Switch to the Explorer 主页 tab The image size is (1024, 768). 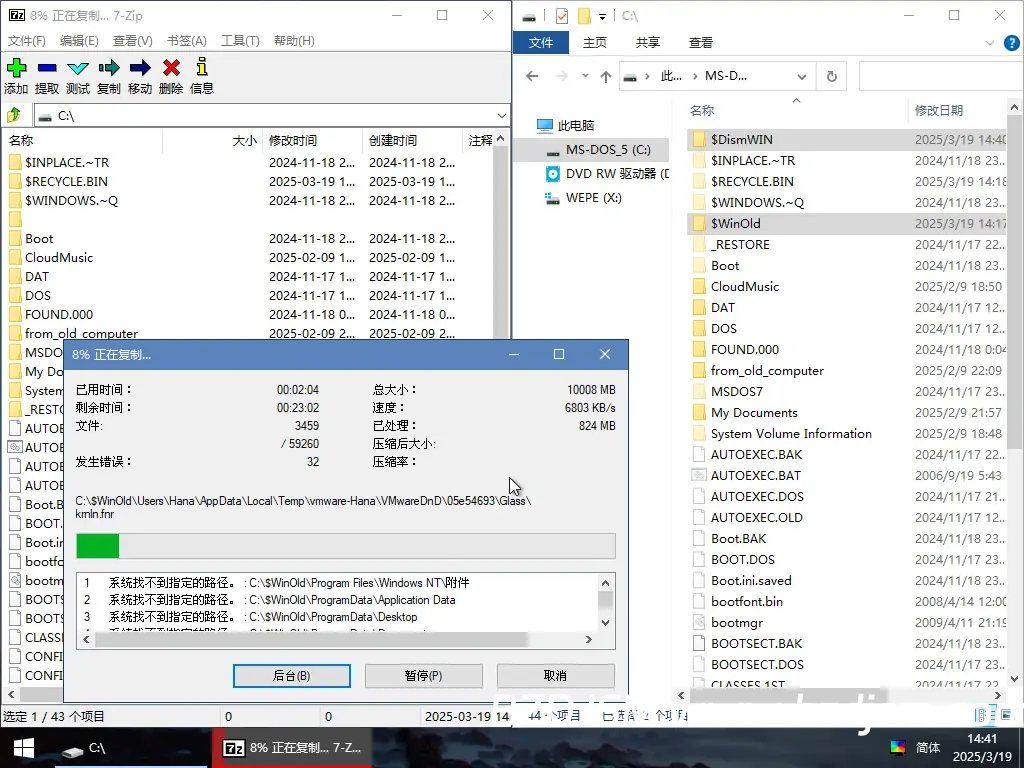594,42
